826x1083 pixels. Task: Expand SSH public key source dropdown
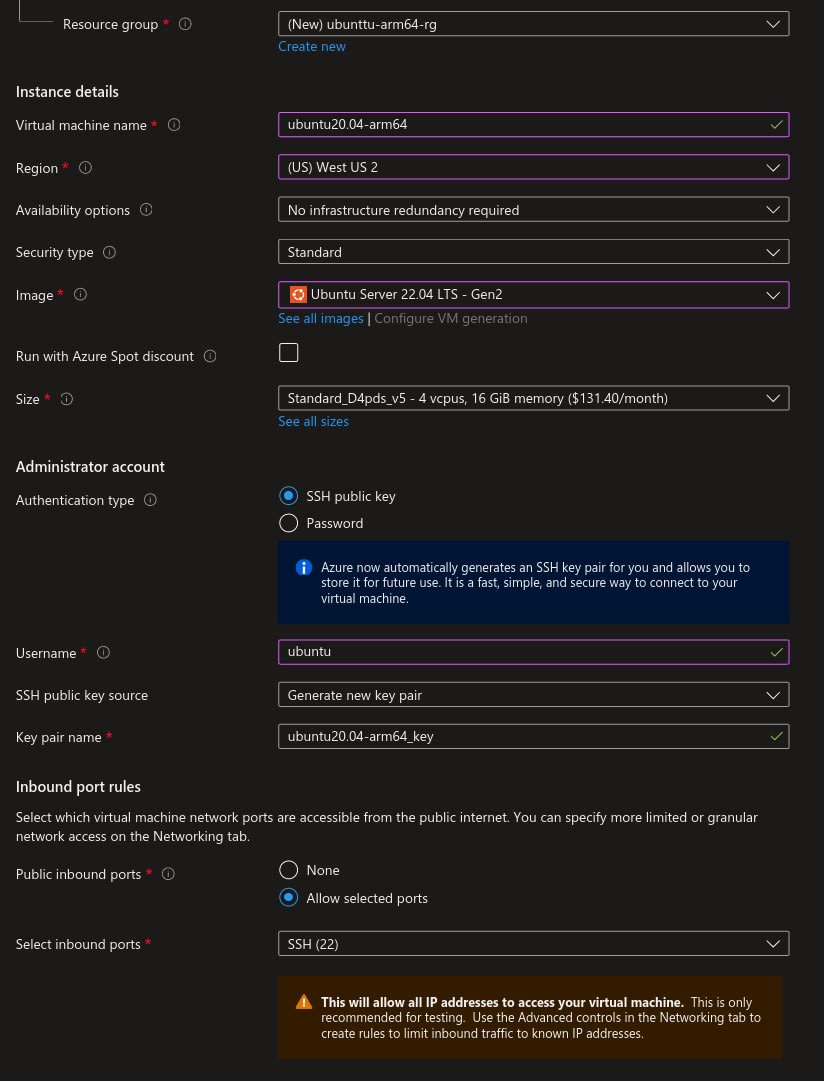533,695
